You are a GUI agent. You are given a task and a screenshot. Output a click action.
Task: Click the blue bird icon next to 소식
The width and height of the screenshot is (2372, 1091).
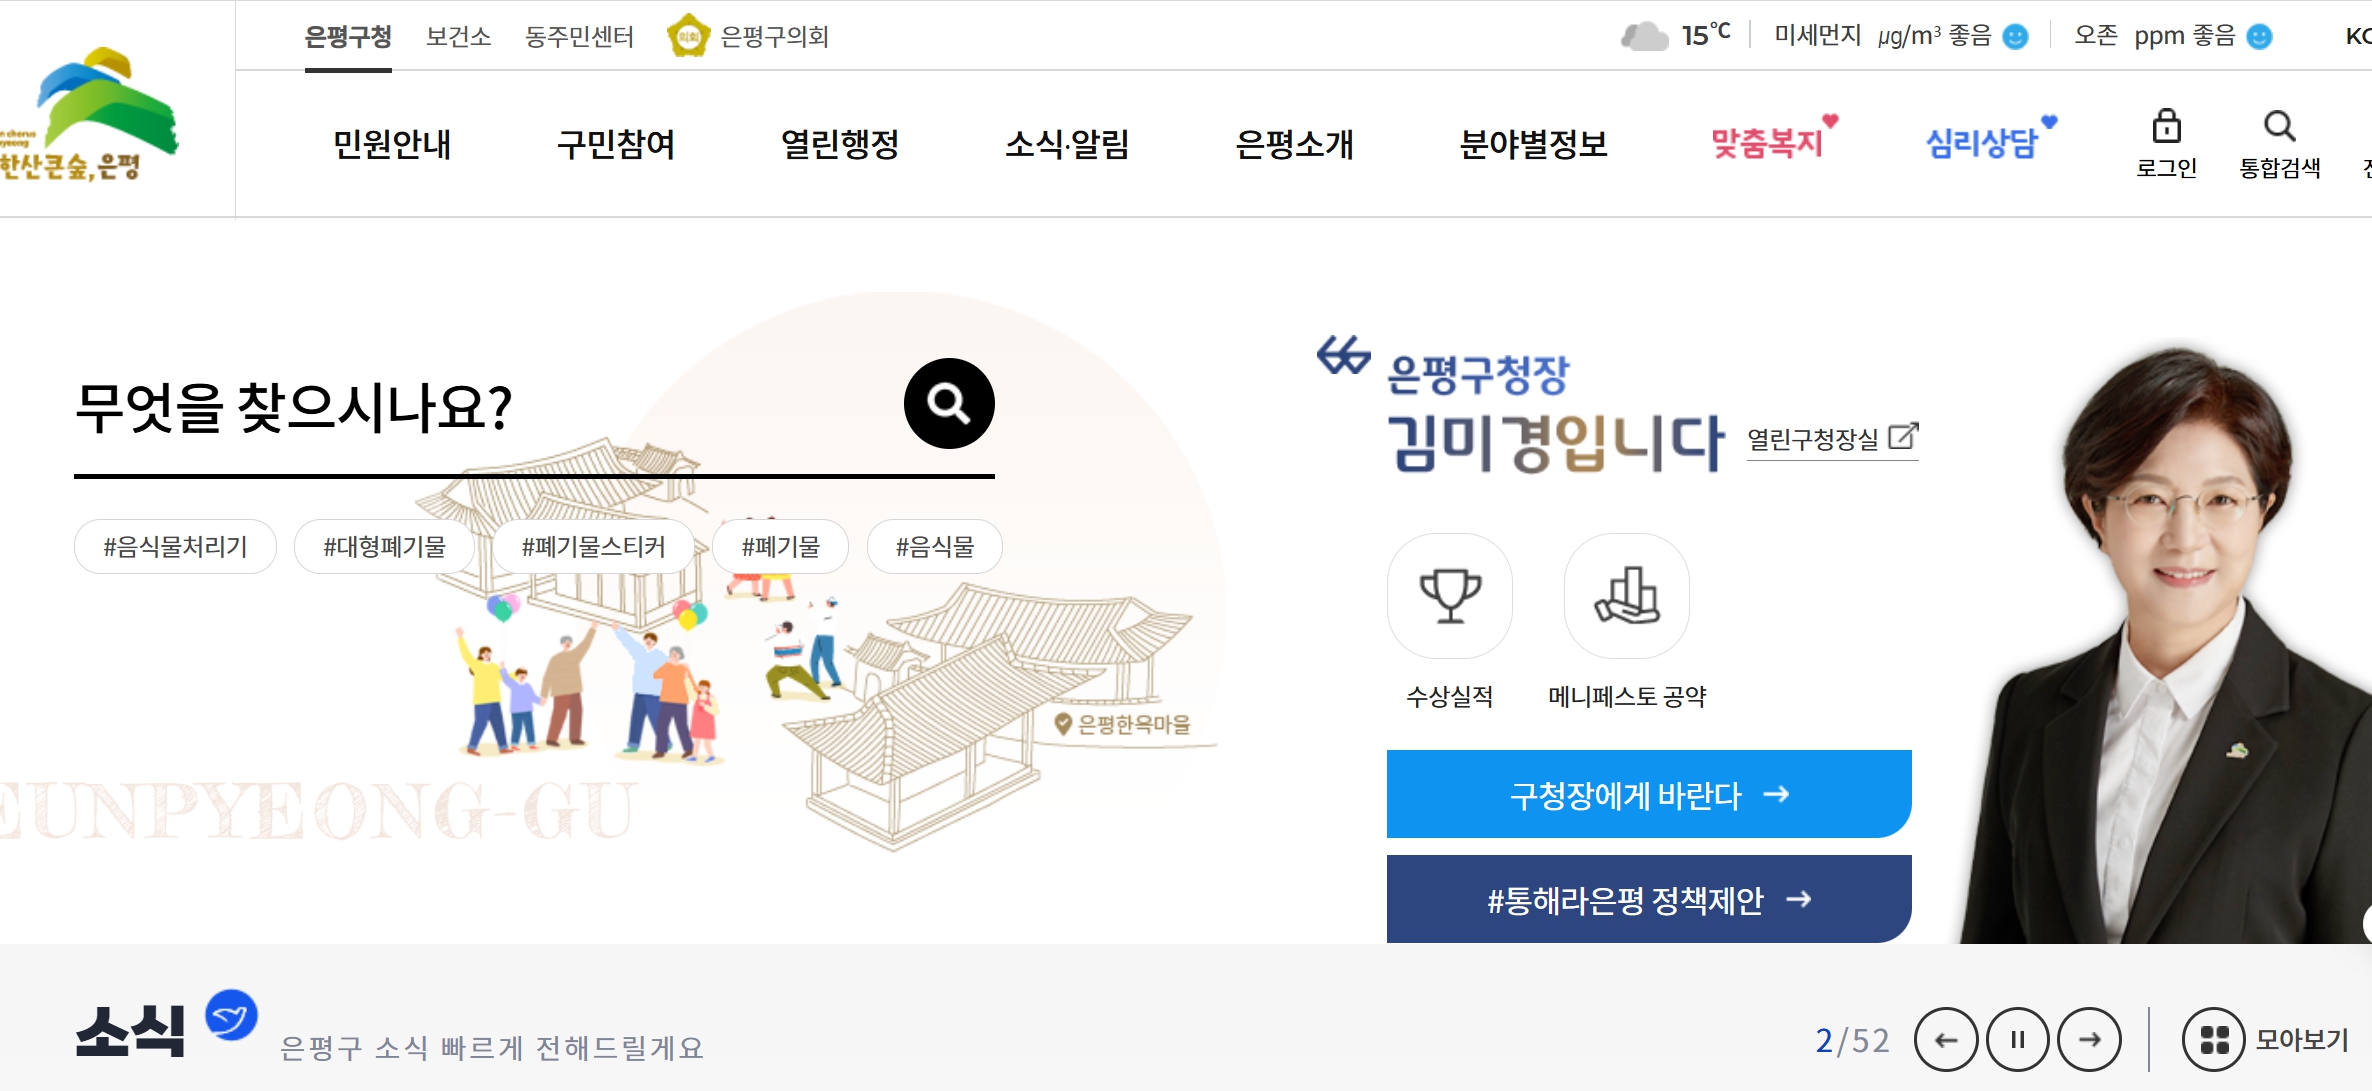point(231,1016)
